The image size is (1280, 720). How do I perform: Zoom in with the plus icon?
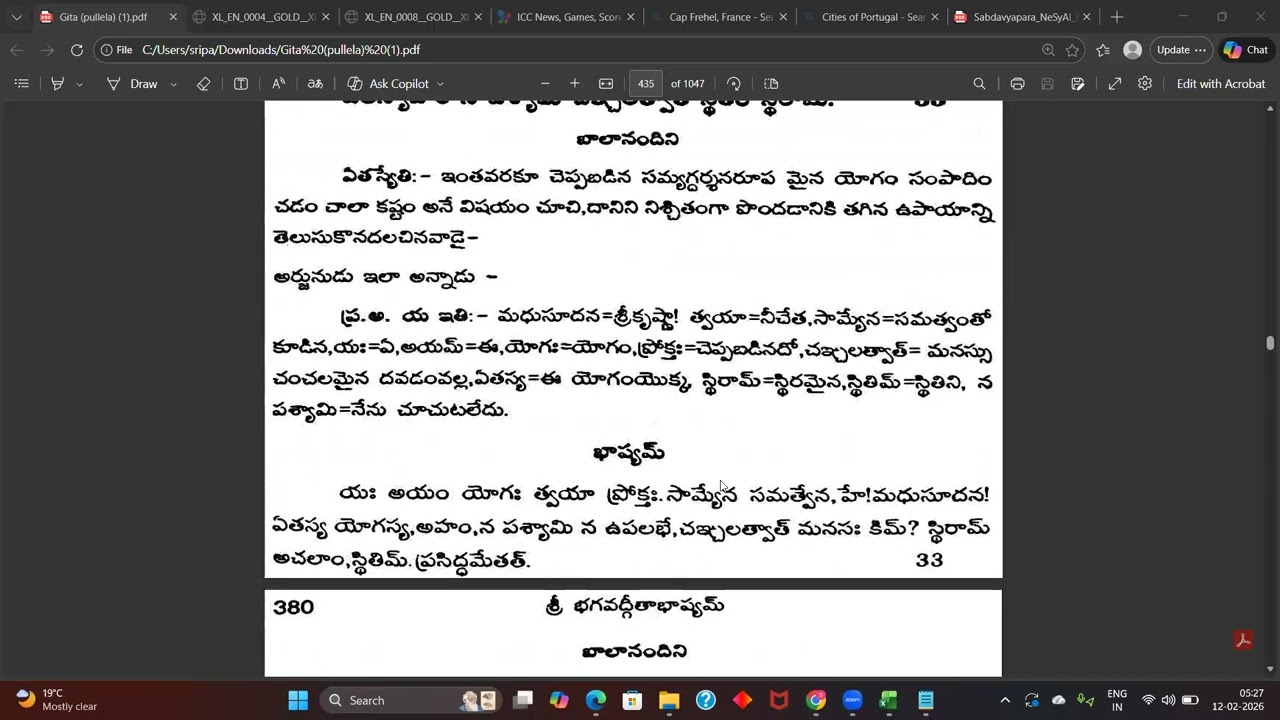(x=575, y=84)
